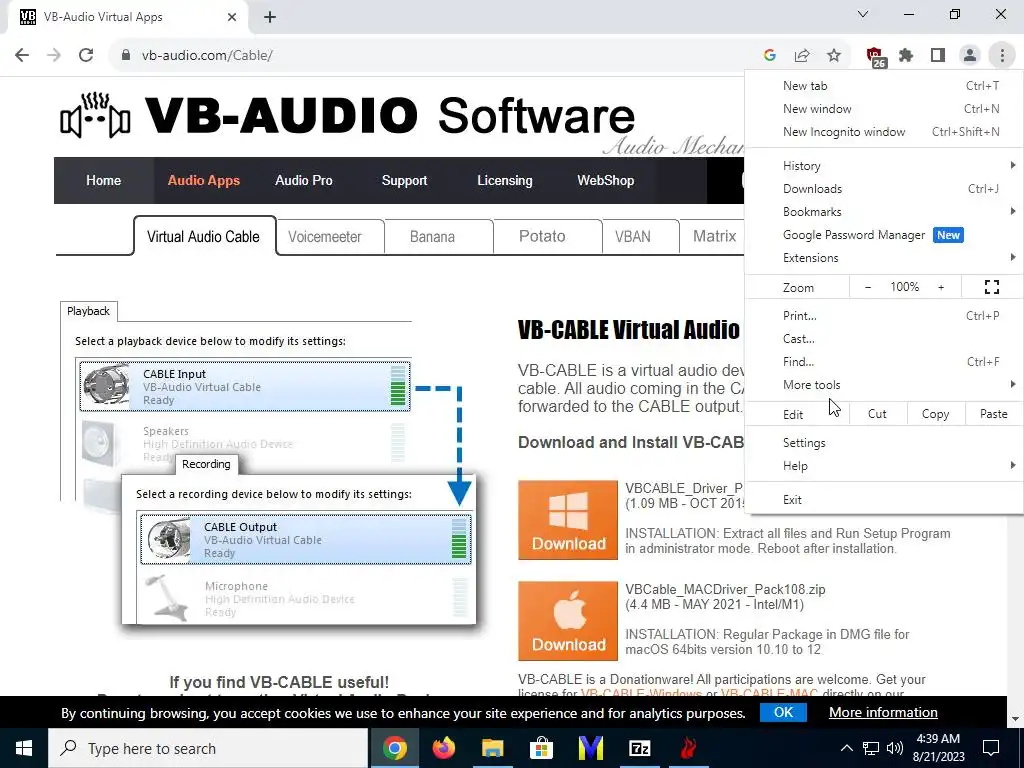The height and width of the screenshot is (768, 1024).
Task: Expand the Extensions submenu
Action: (x=884, y=257)
